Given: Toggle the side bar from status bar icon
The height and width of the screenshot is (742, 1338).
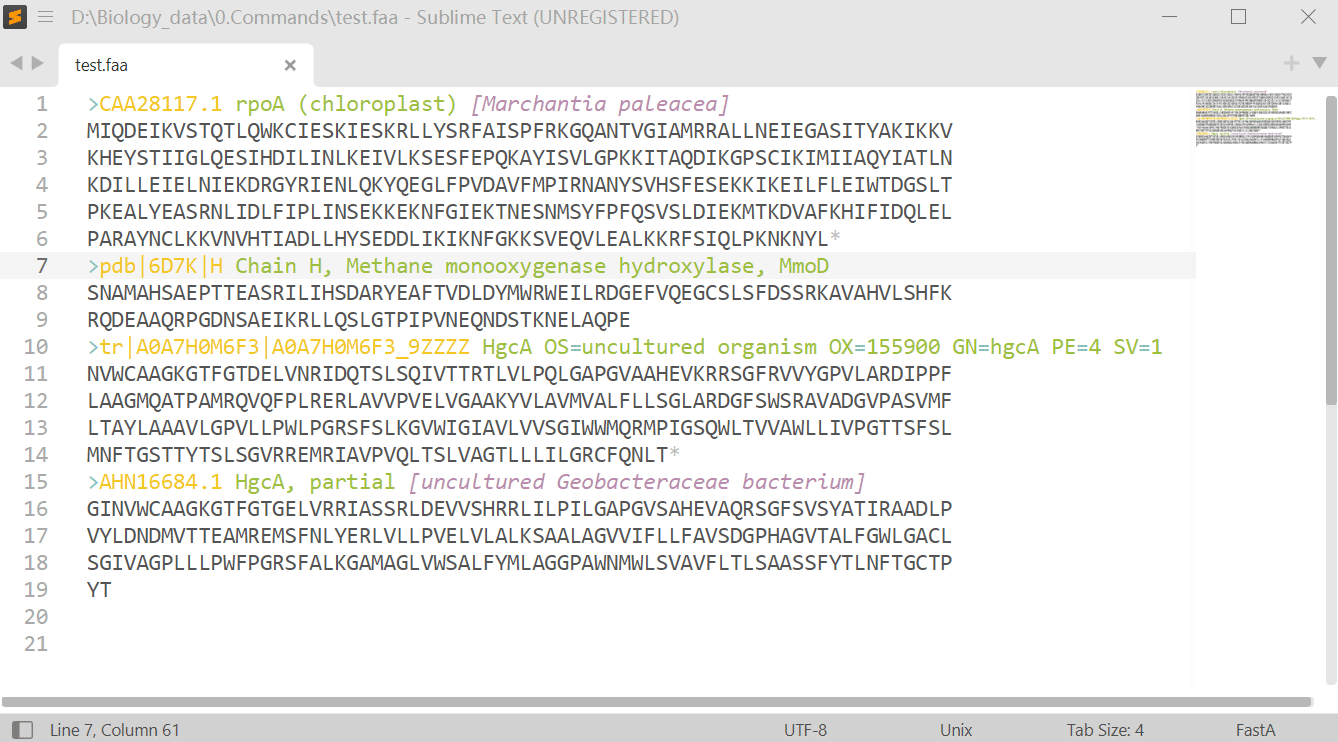Looking at the screenshot, I should [x=22, y=730].
